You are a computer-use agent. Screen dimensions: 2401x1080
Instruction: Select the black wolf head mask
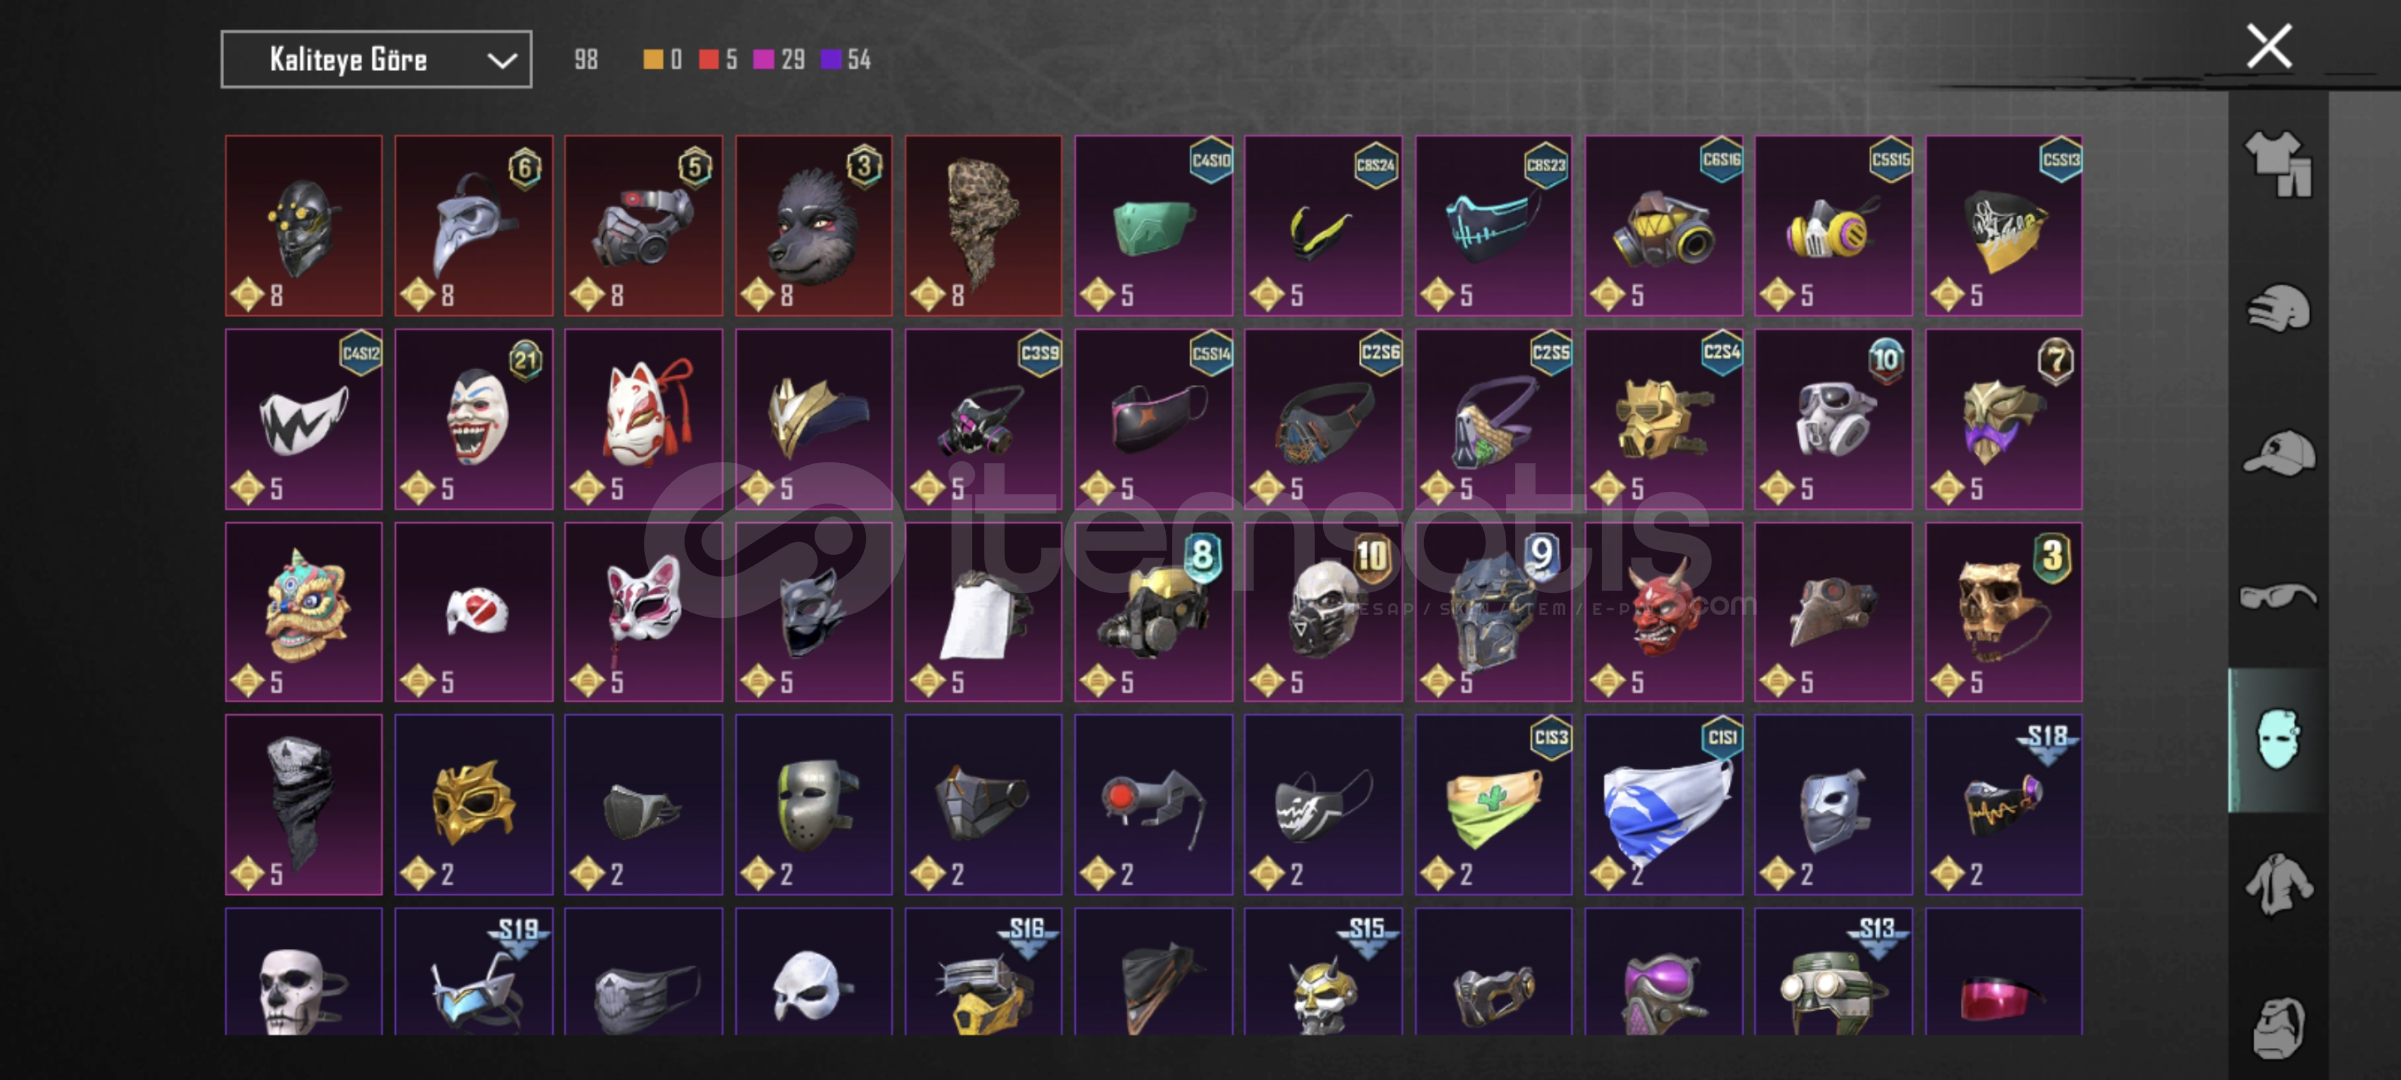814,226
